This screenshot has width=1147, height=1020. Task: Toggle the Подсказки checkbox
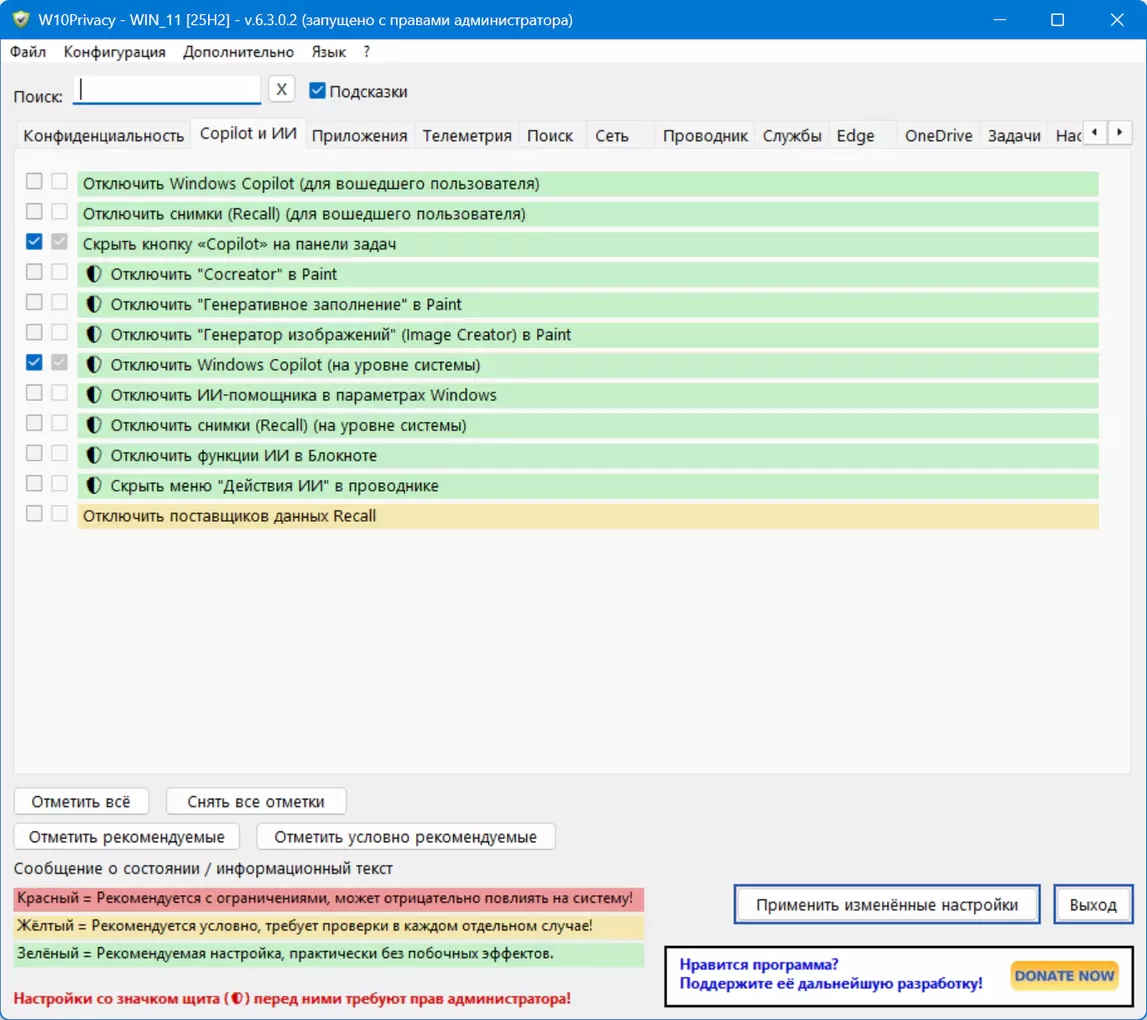pos(317,91)
